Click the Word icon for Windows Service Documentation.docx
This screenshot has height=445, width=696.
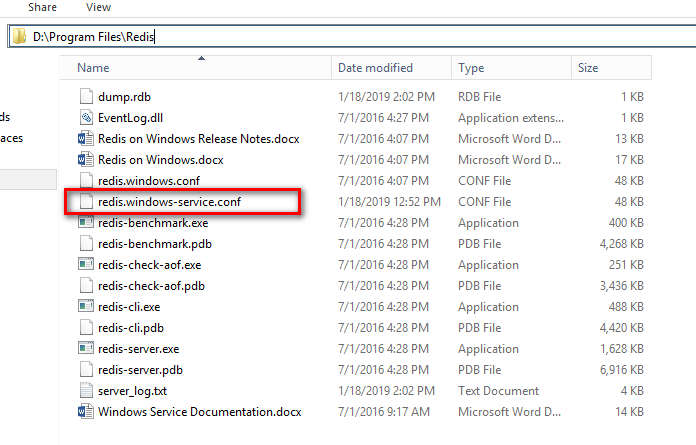tap(86, 412)
